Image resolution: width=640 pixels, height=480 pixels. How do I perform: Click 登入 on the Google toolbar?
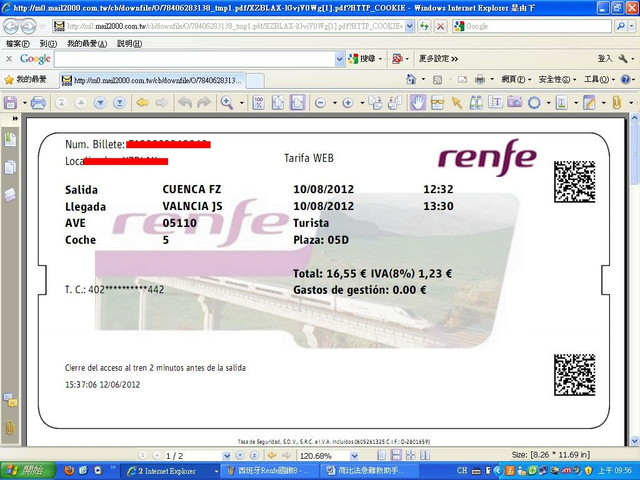click(605, 59)
